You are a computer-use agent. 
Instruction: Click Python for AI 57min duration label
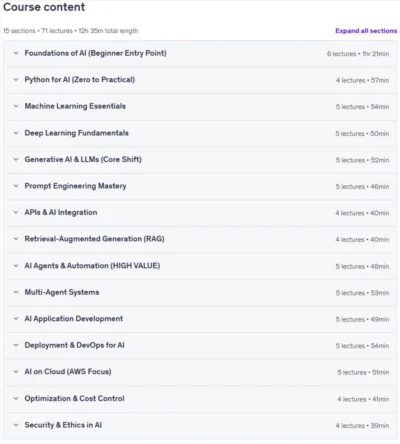380,80
